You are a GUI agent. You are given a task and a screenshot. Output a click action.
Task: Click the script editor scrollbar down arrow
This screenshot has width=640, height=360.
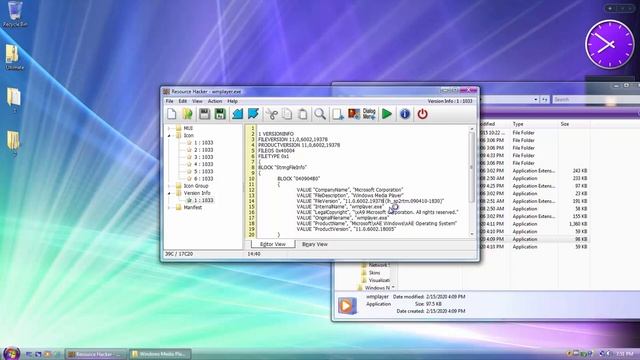point(472,235)
